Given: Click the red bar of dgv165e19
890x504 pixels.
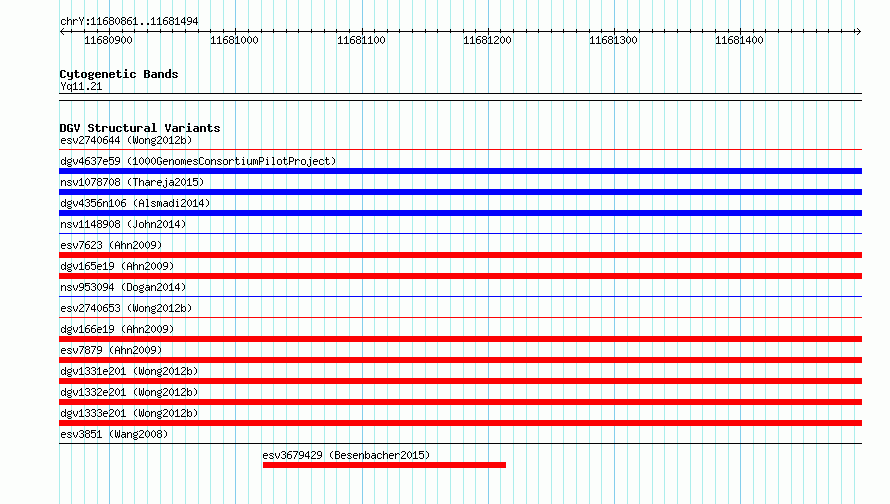Looking at the screenshot, I should [x=460, y=276].
